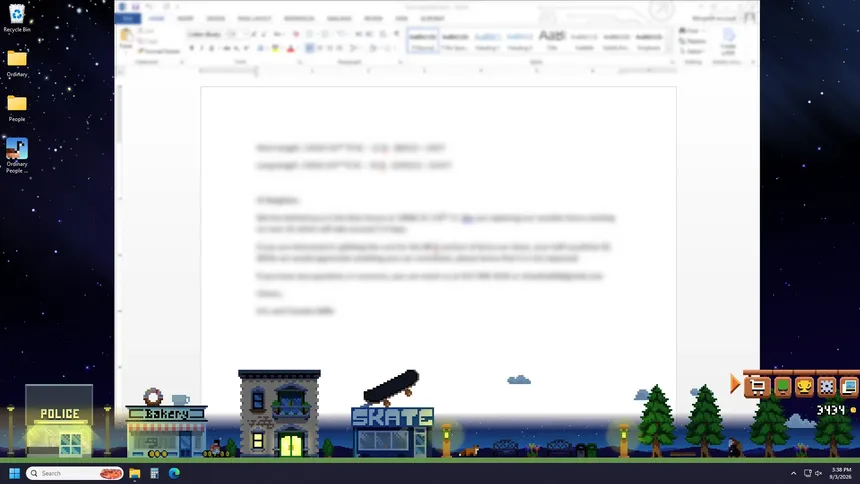Click the Police station building
860x484 pixels.
coord(59,420)
